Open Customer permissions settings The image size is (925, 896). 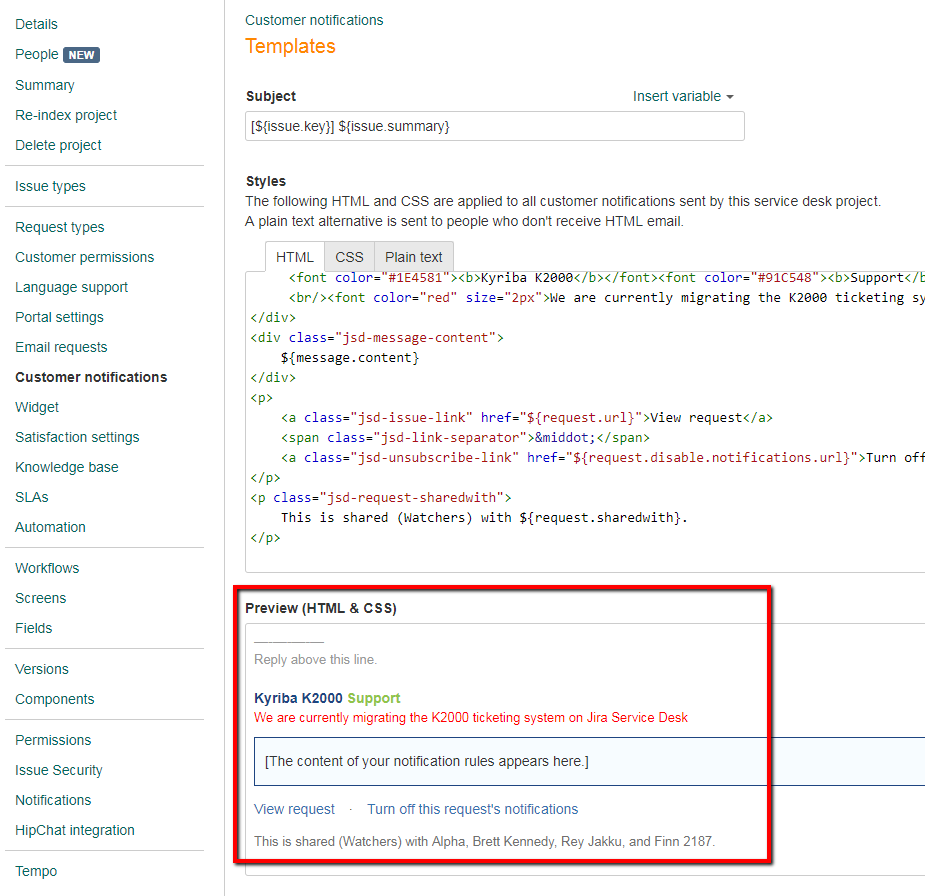[84, 257]
